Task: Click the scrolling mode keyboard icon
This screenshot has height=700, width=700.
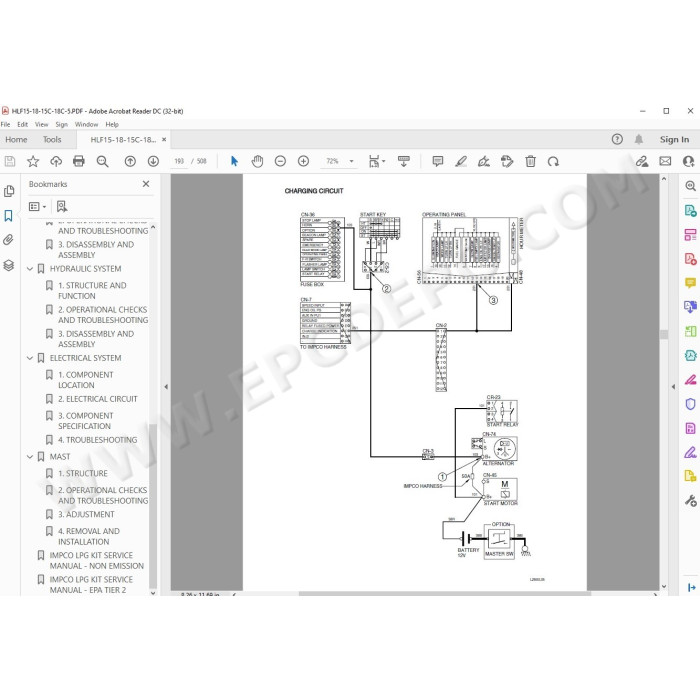Action: (404, 161)
